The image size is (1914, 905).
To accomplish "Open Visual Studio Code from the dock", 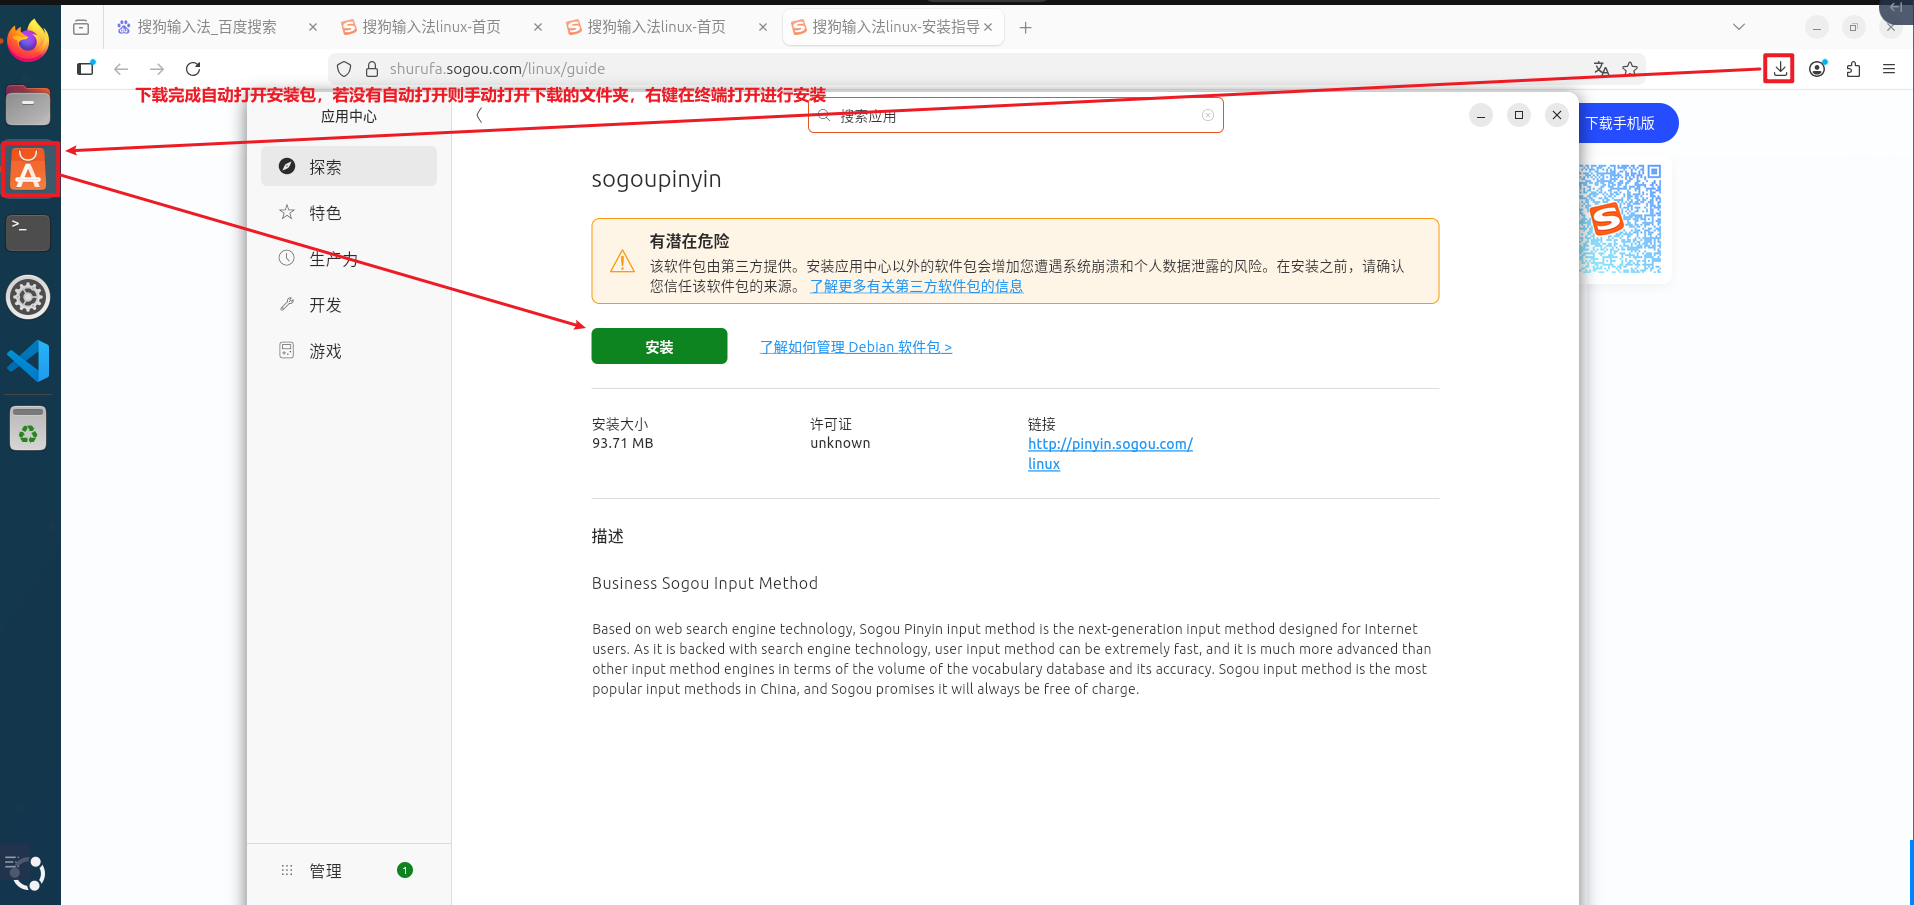I will tap(28, 361).
